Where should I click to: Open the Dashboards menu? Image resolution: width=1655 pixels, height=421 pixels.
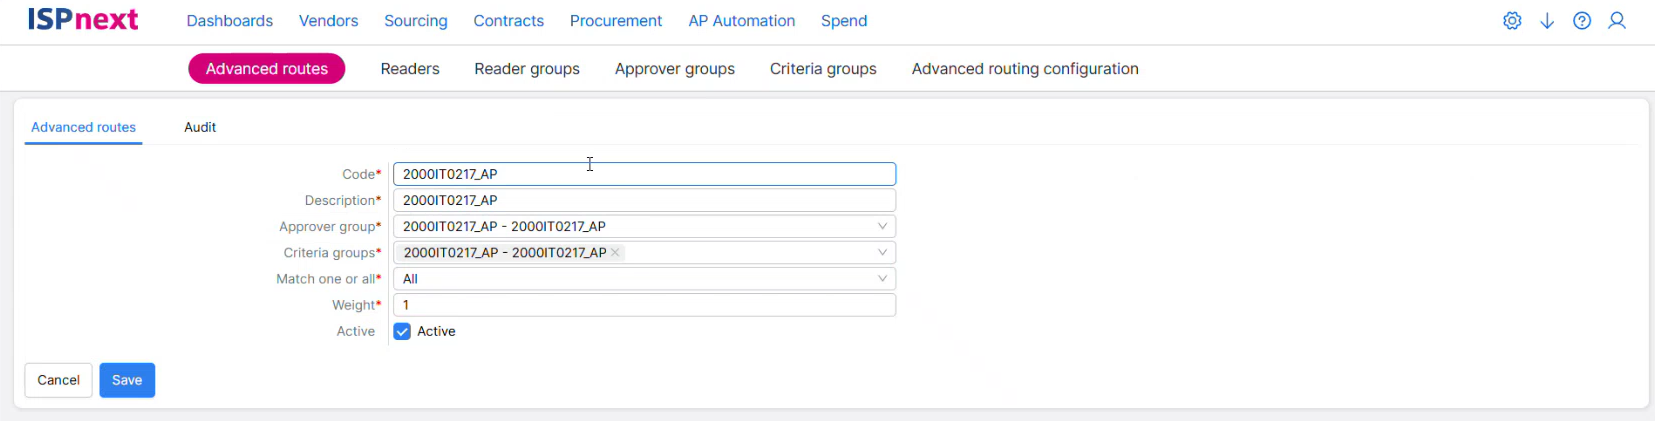pyautogui.click(x=230, y=21)
